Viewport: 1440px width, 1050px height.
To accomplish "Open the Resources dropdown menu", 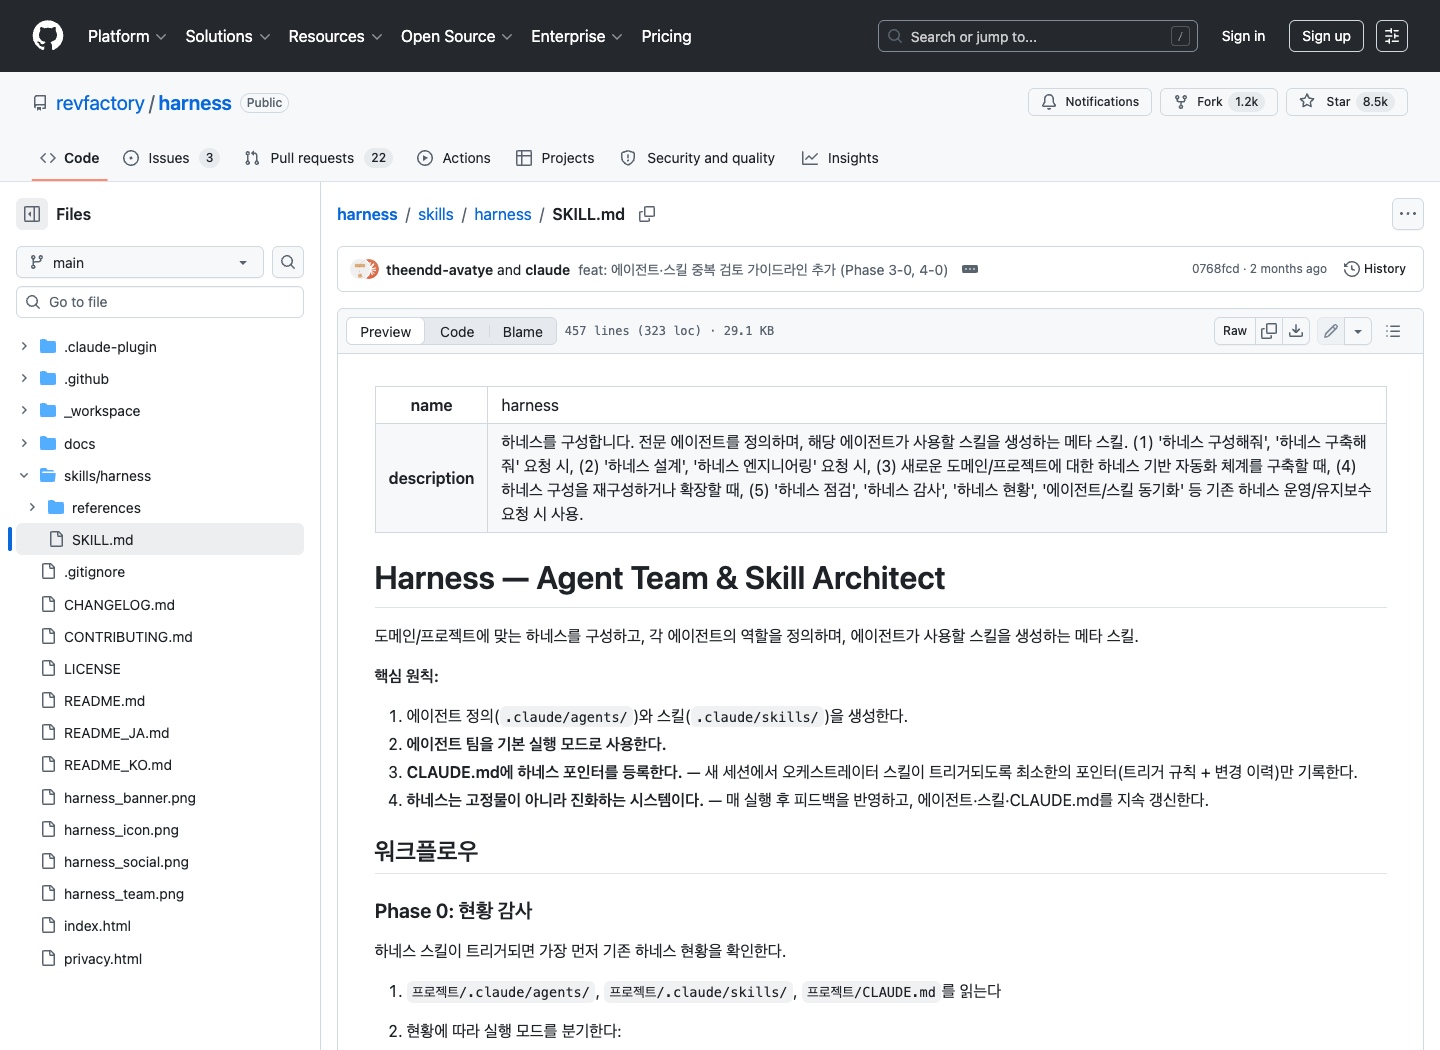I will [335, 36].
